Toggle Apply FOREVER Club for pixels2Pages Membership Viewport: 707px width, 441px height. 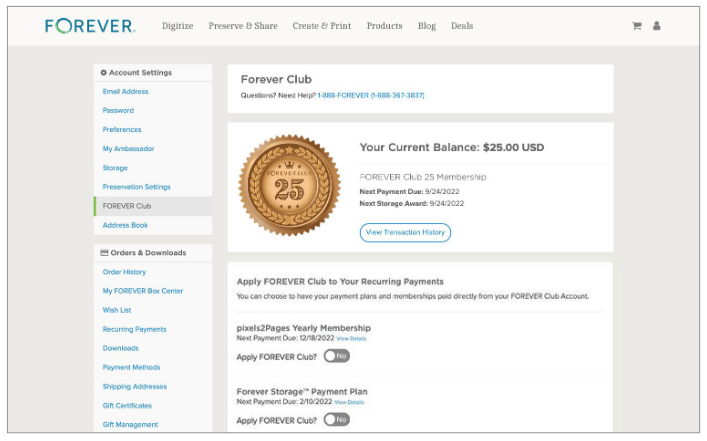[336, 356]
